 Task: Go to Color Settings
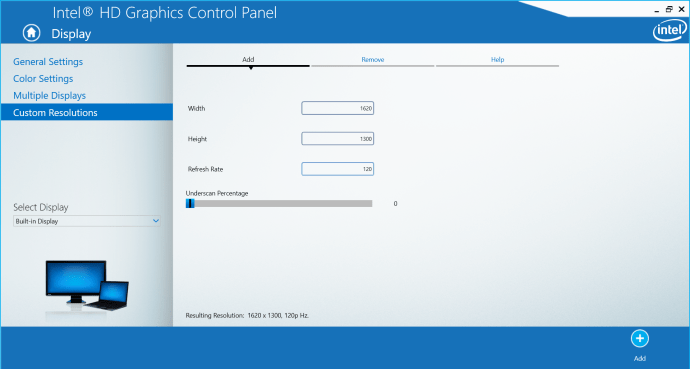pos(43,79)
